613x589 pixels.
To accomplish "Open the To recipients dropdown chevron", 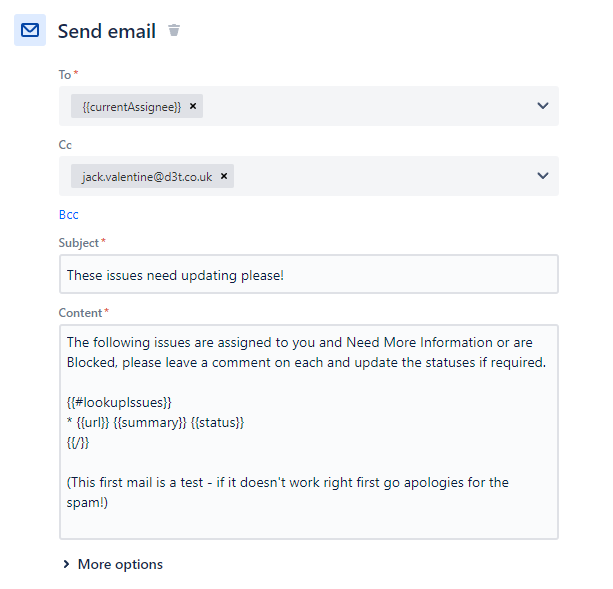I will pos(543,106).
